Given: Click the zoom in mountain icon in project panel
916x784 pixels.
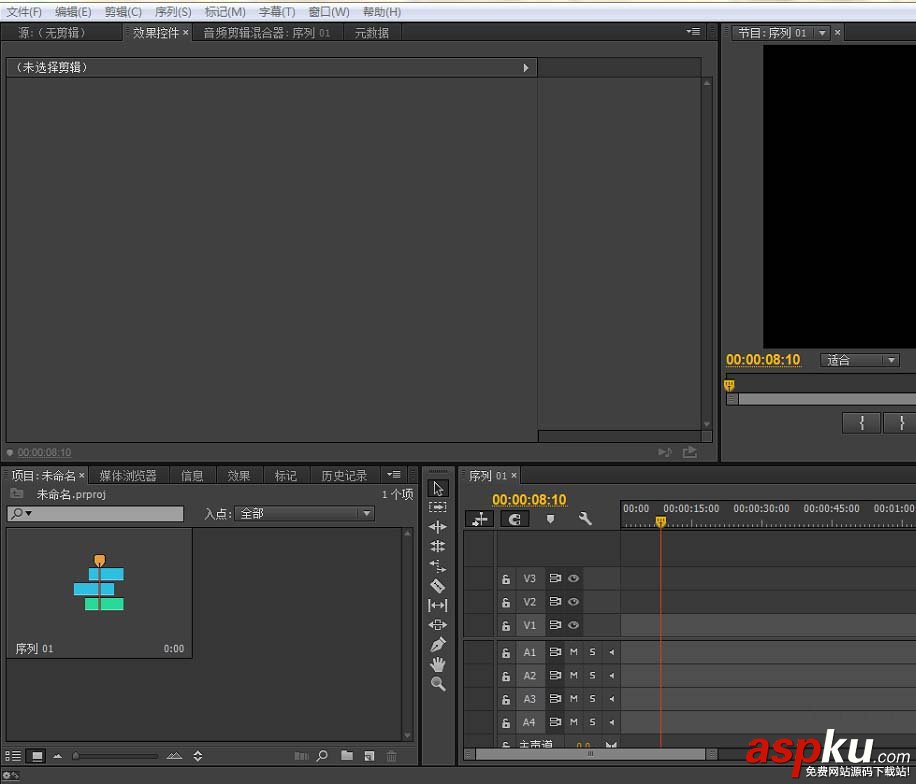Looking at the screenshot, I should pyautogui.click(x=174, y=756).
